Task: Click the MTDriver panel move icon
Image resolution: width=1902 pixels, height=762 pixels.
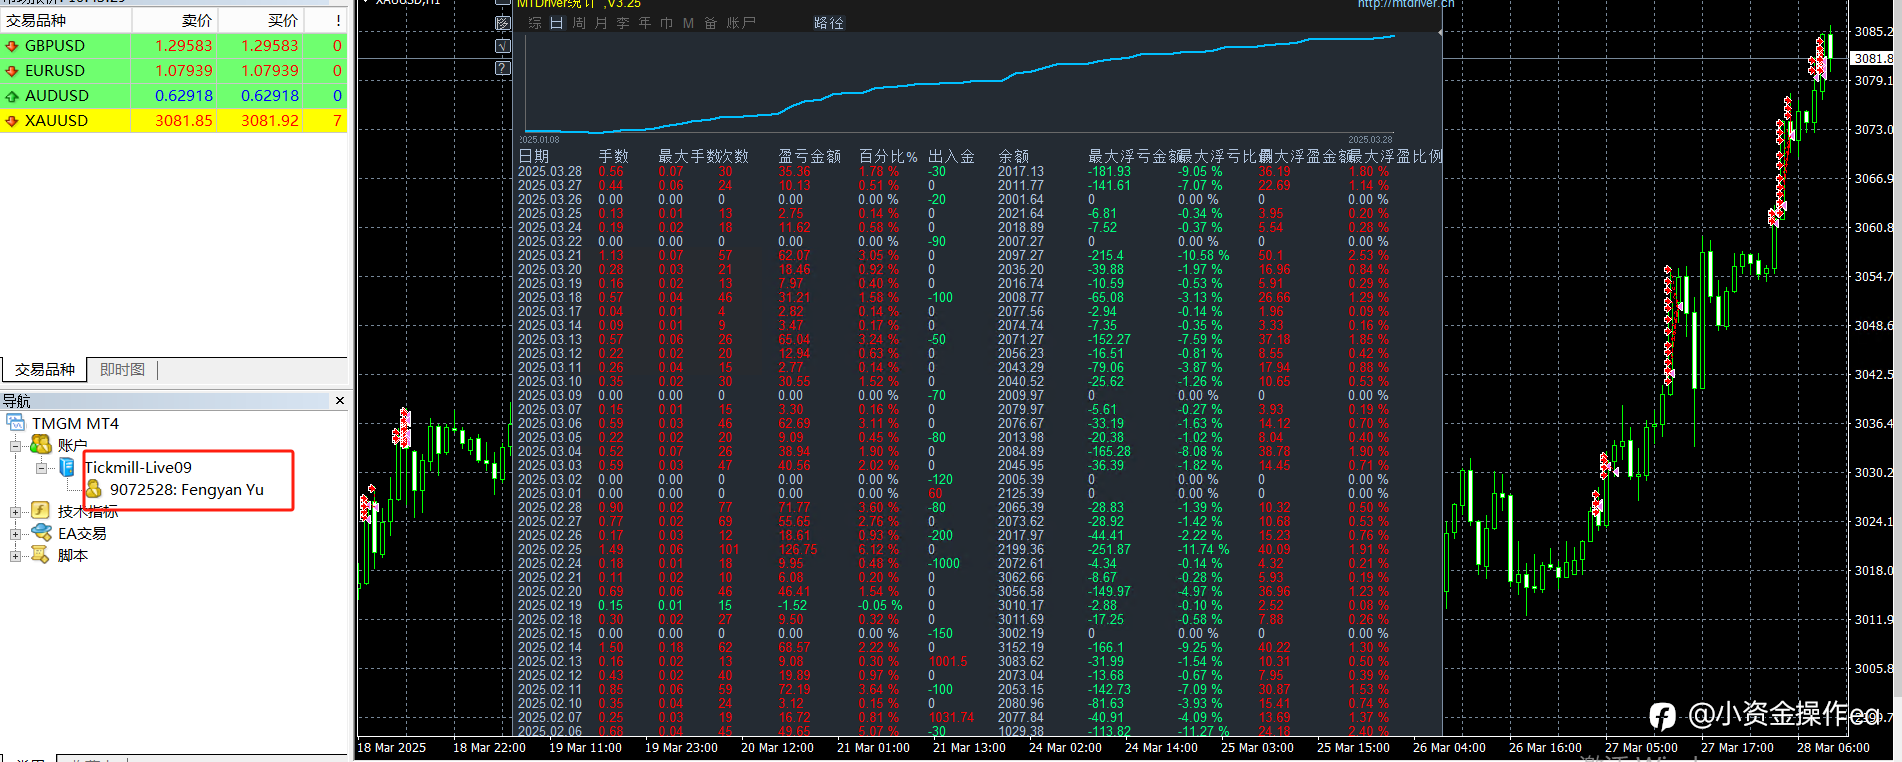Action: [503, 23]
